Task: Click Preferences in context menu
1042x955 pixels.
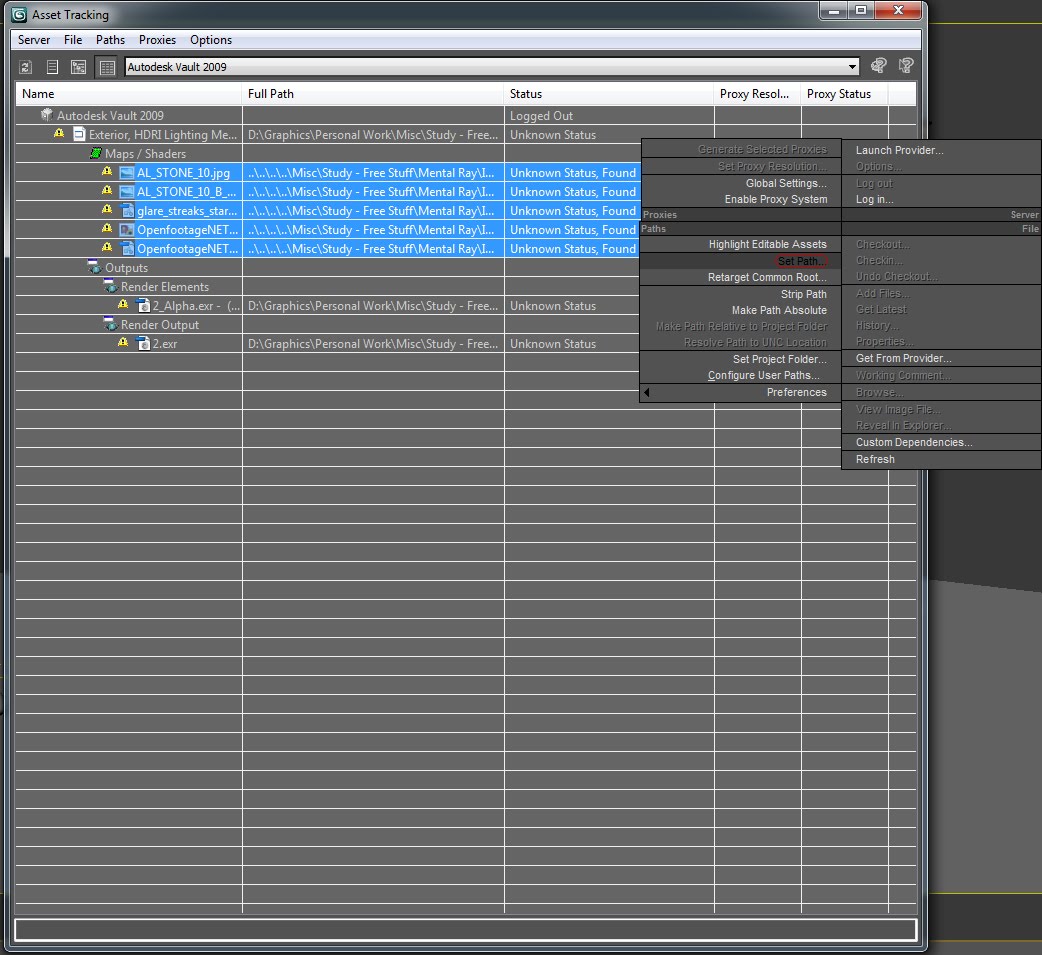Action: (796, 392)
